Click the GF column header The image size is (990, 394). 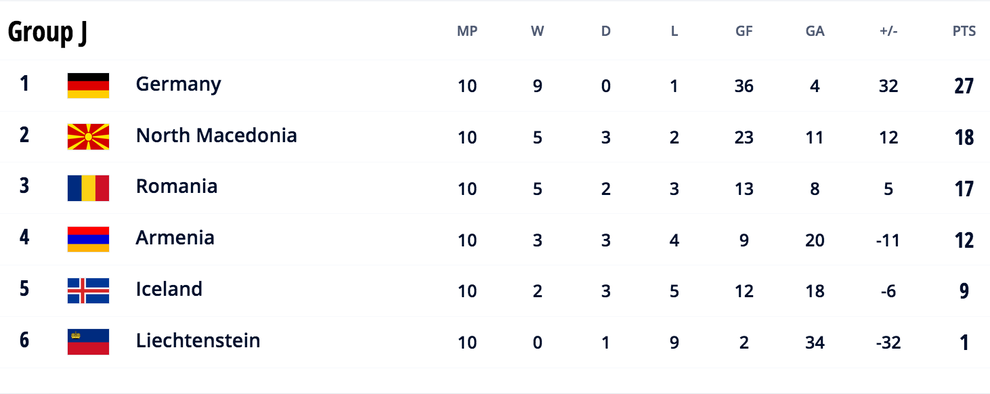(x=744, y=32)
